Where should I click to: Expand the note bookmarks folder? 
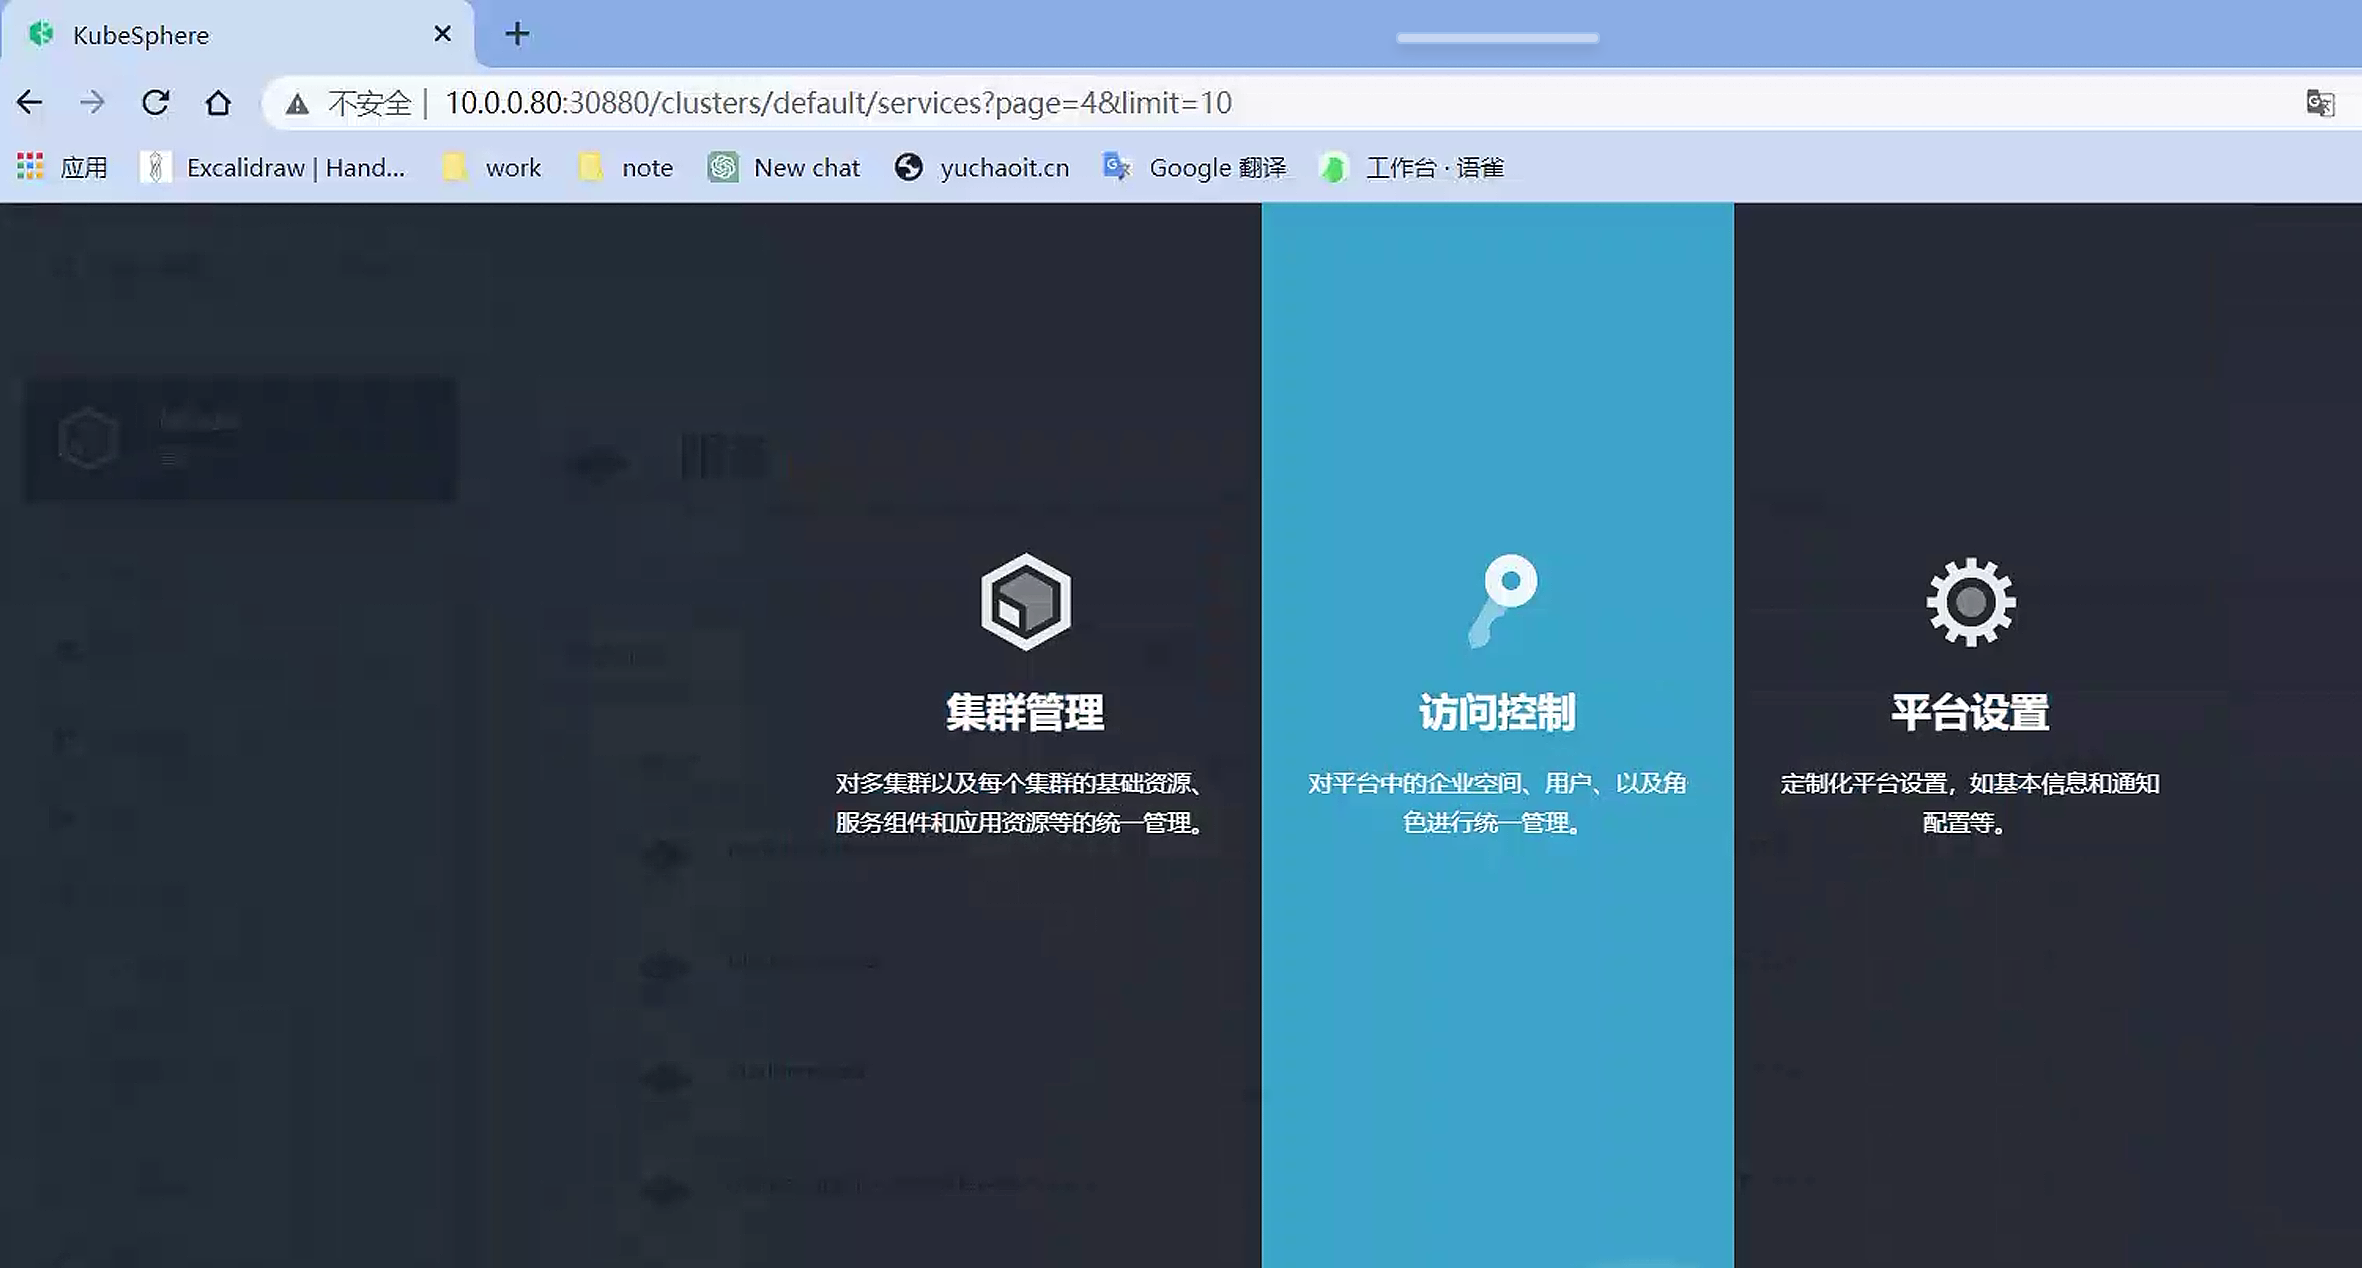[626, 167]
